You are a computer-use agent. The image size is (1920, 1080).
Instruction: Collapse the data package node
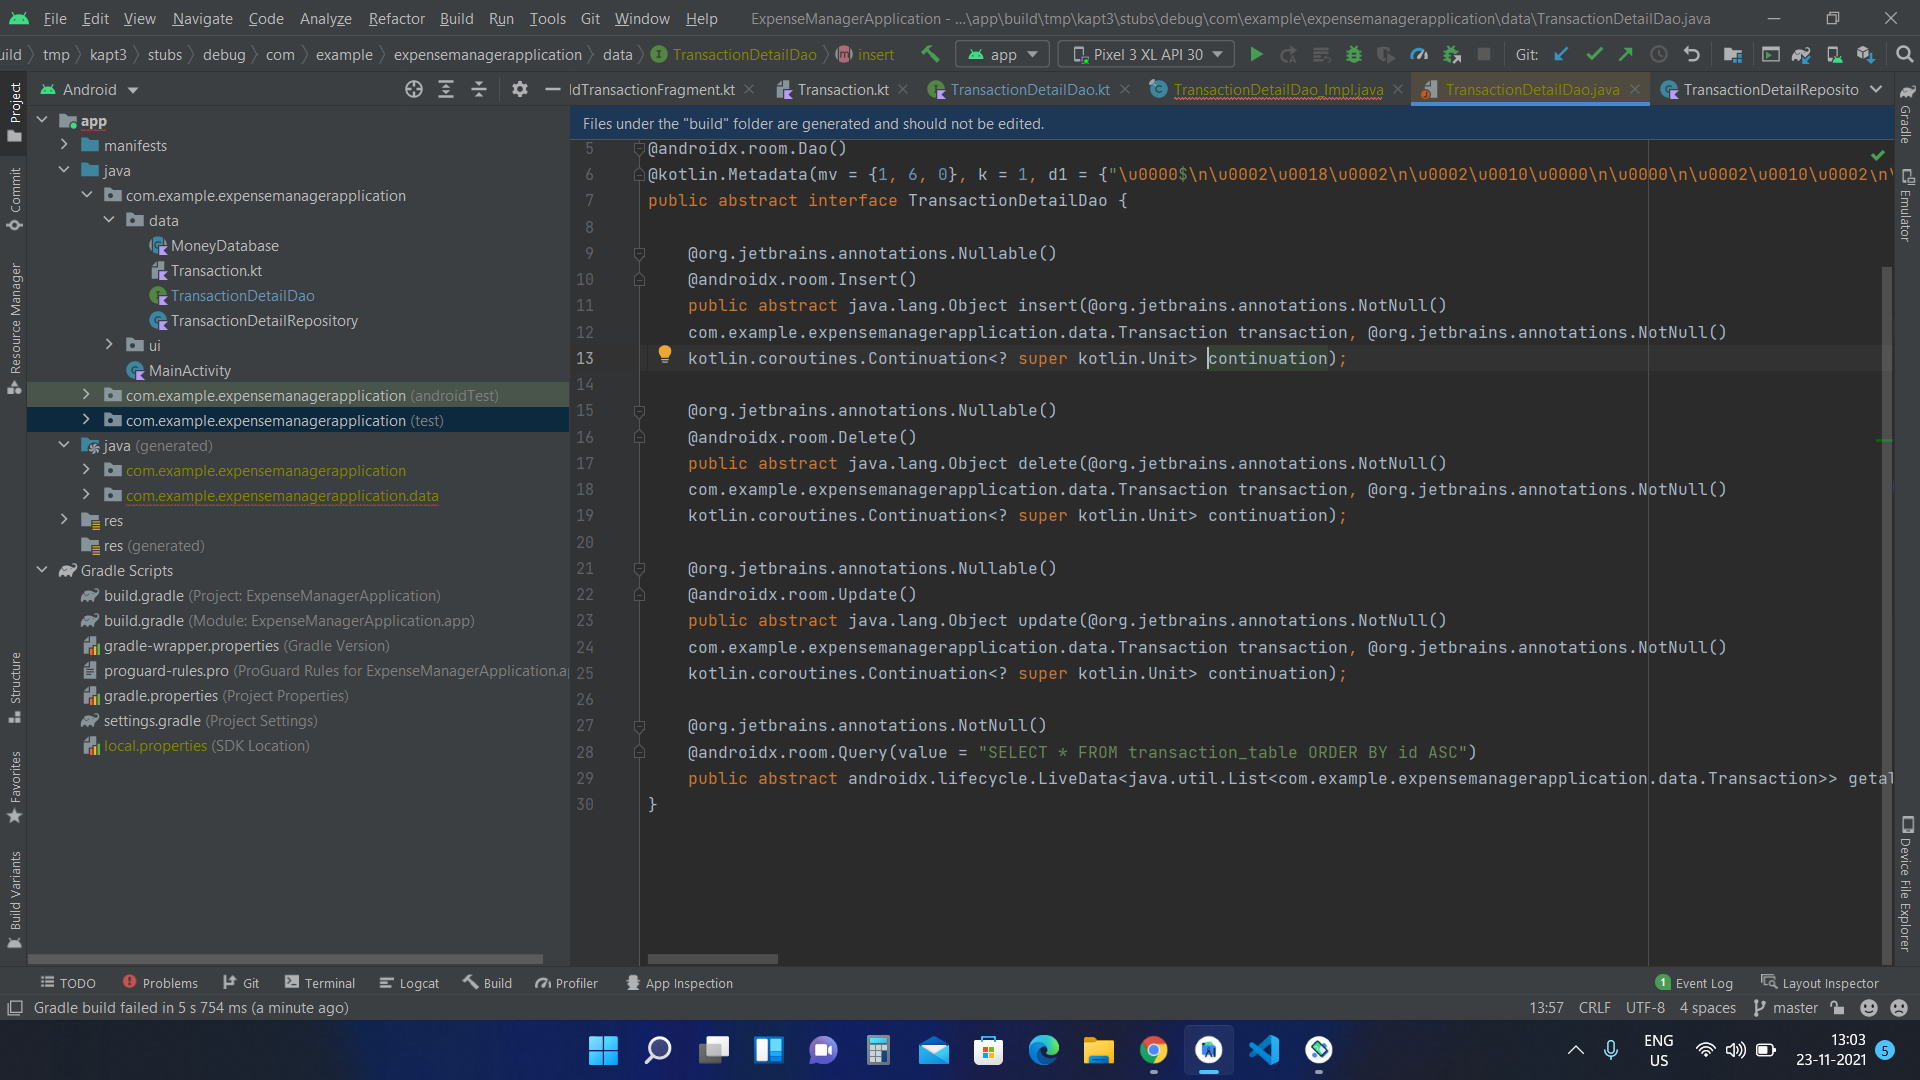pos(109,220)
